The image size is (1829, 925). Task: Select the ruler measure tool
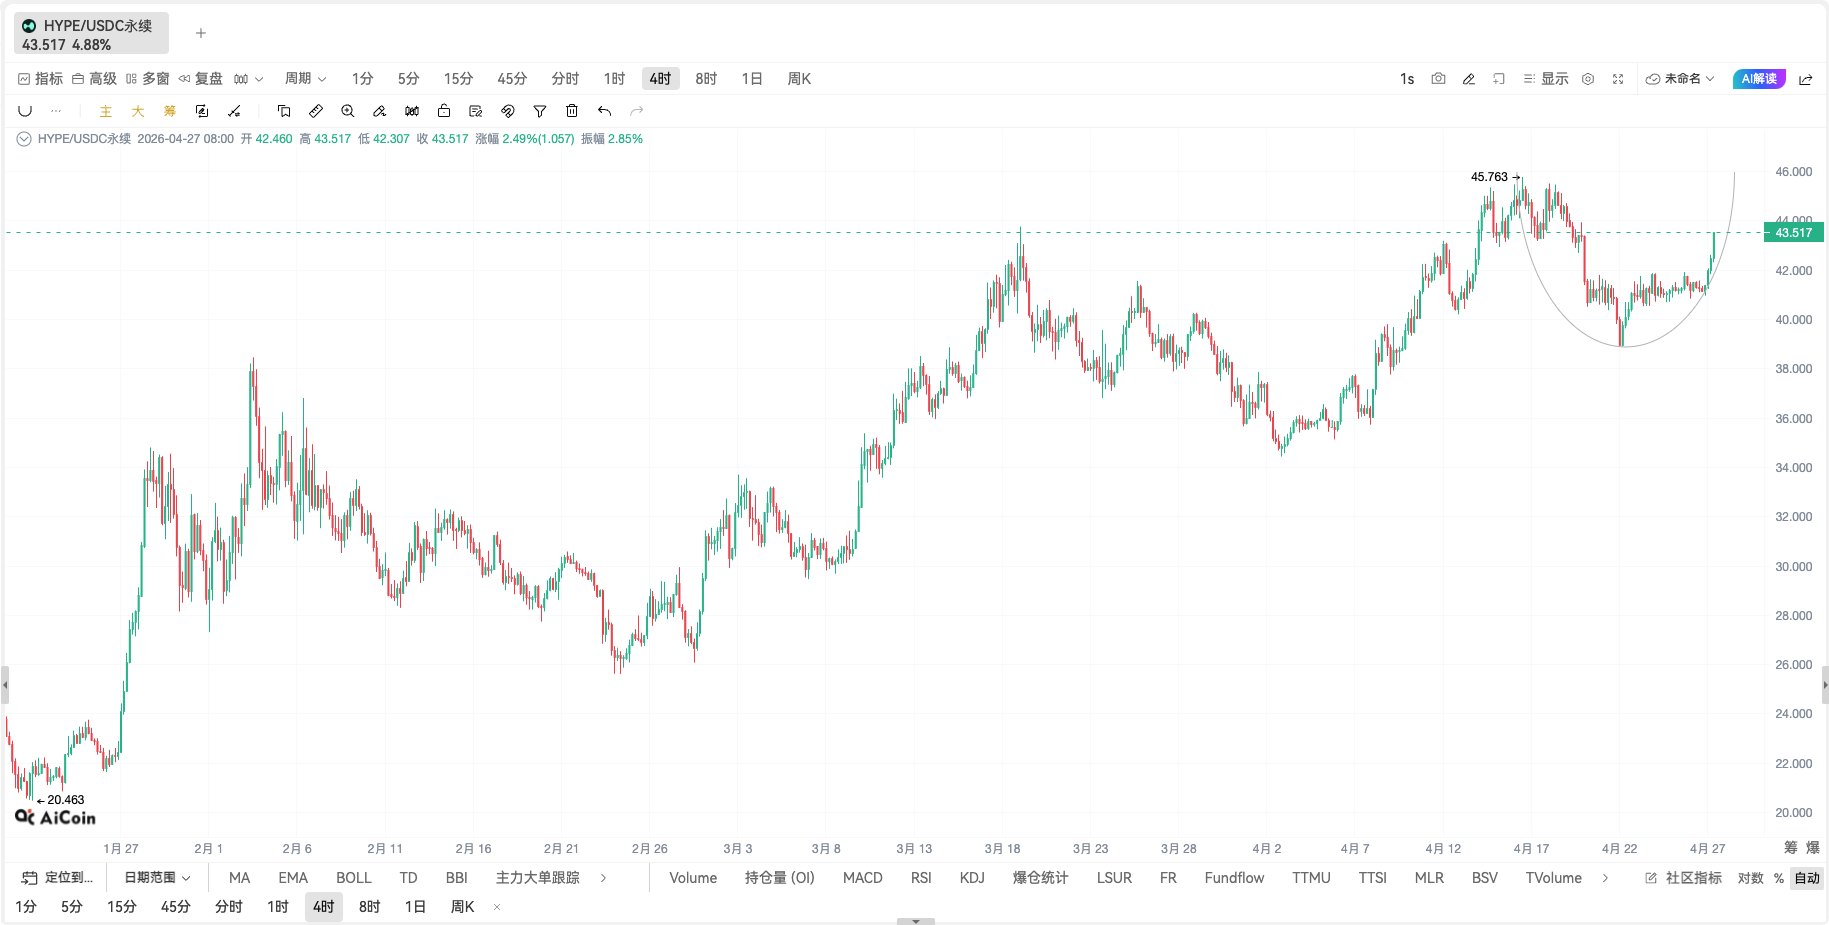(316, 111)
